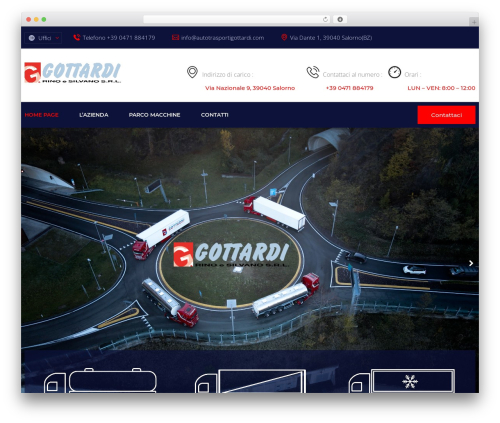Viewport: 500px width, 423px height.
Task: Open Via Dante 1, 39040 Salorno address
Action: [331, 38]
